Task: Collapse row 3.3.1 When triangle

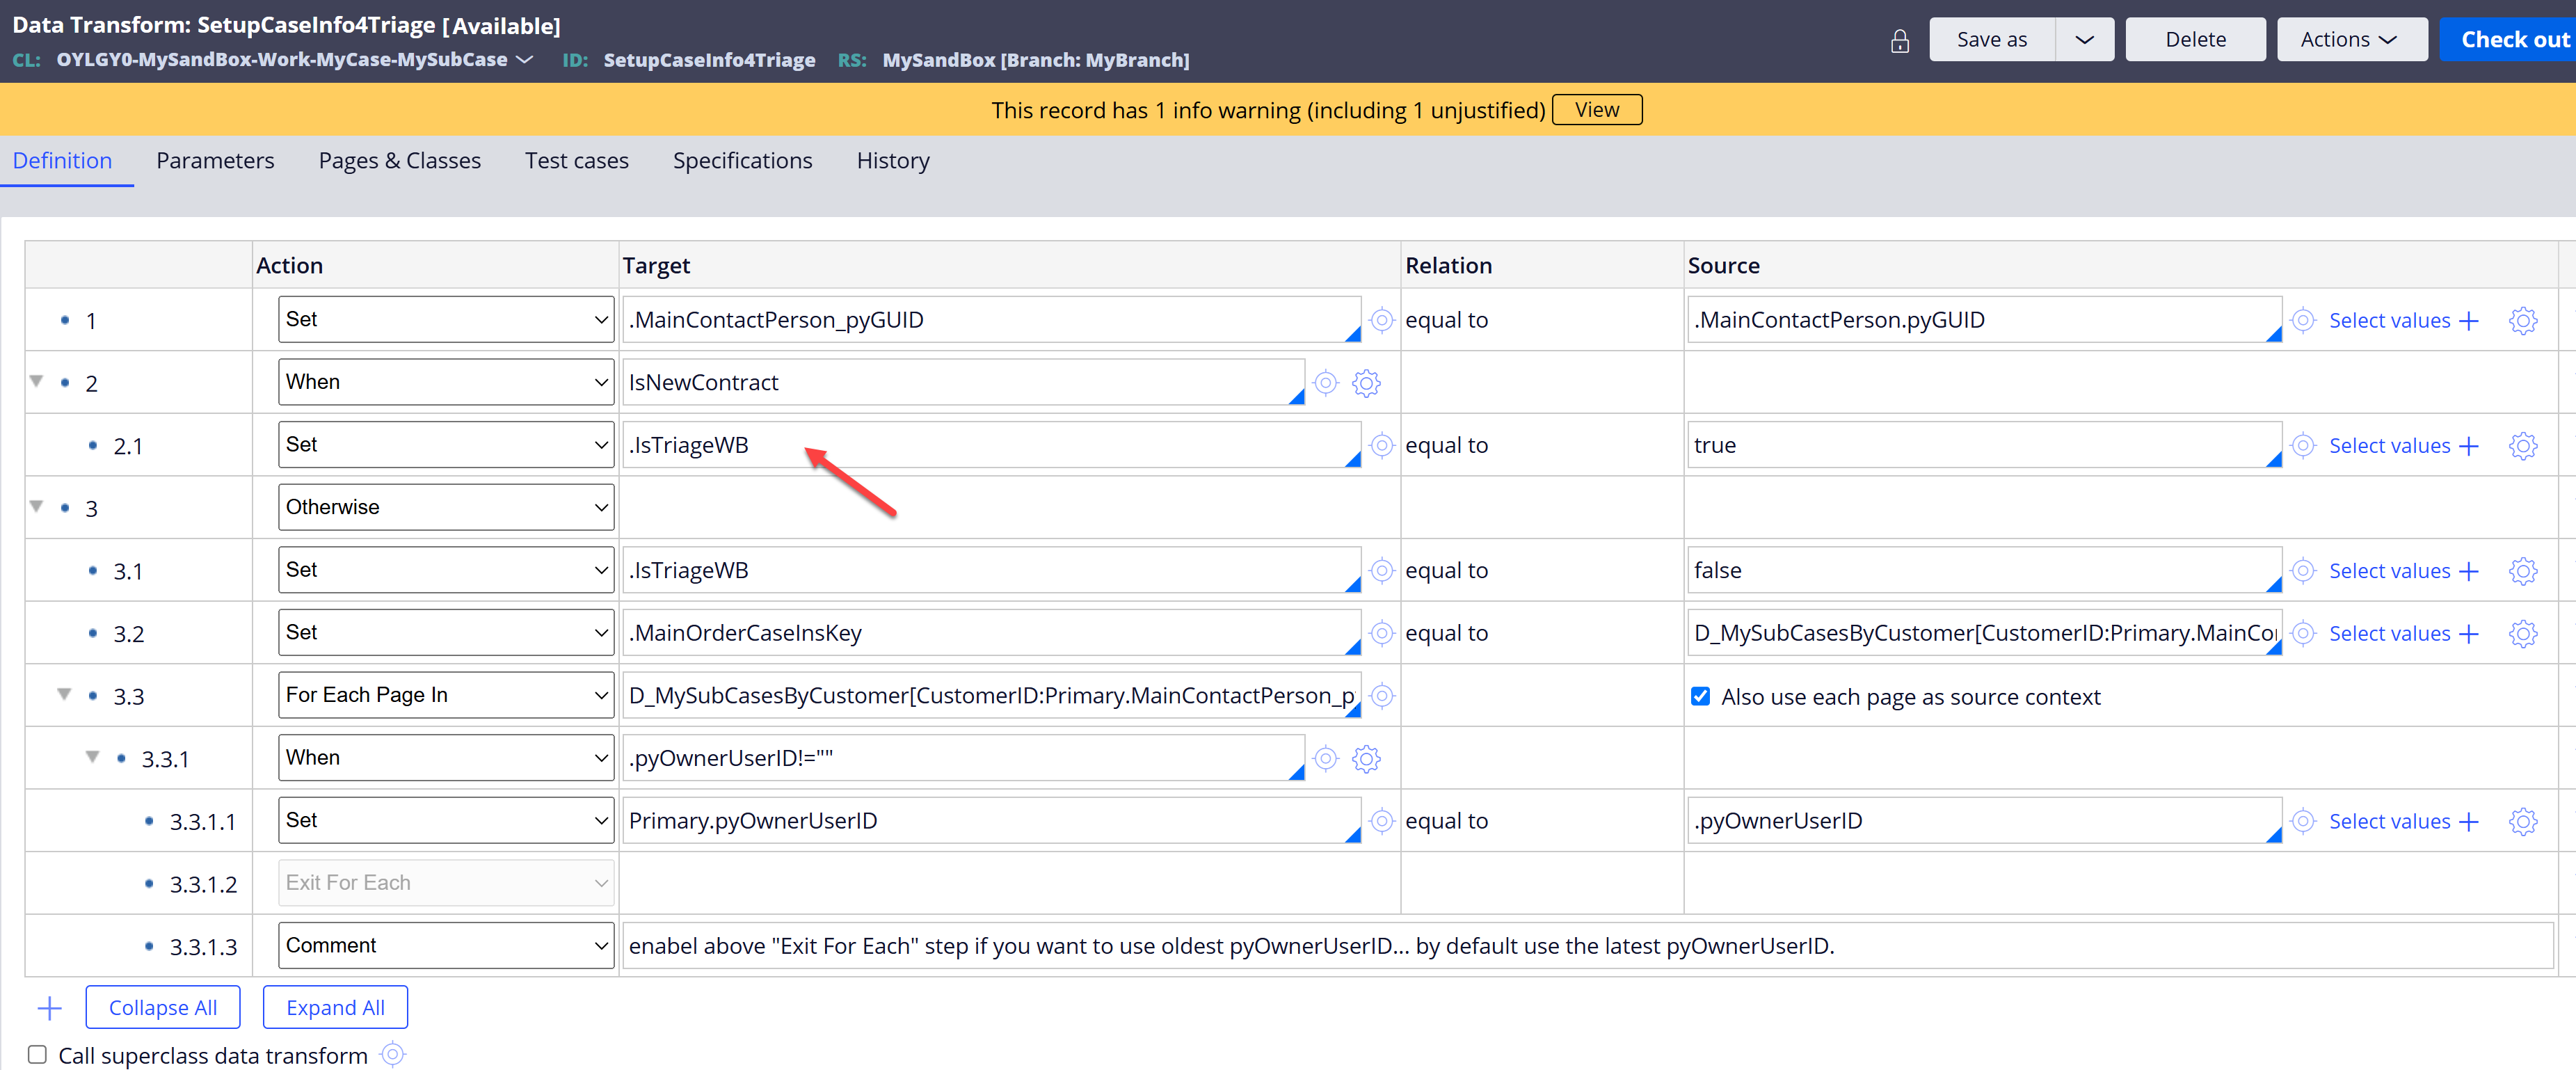Action: click(93, 757)
